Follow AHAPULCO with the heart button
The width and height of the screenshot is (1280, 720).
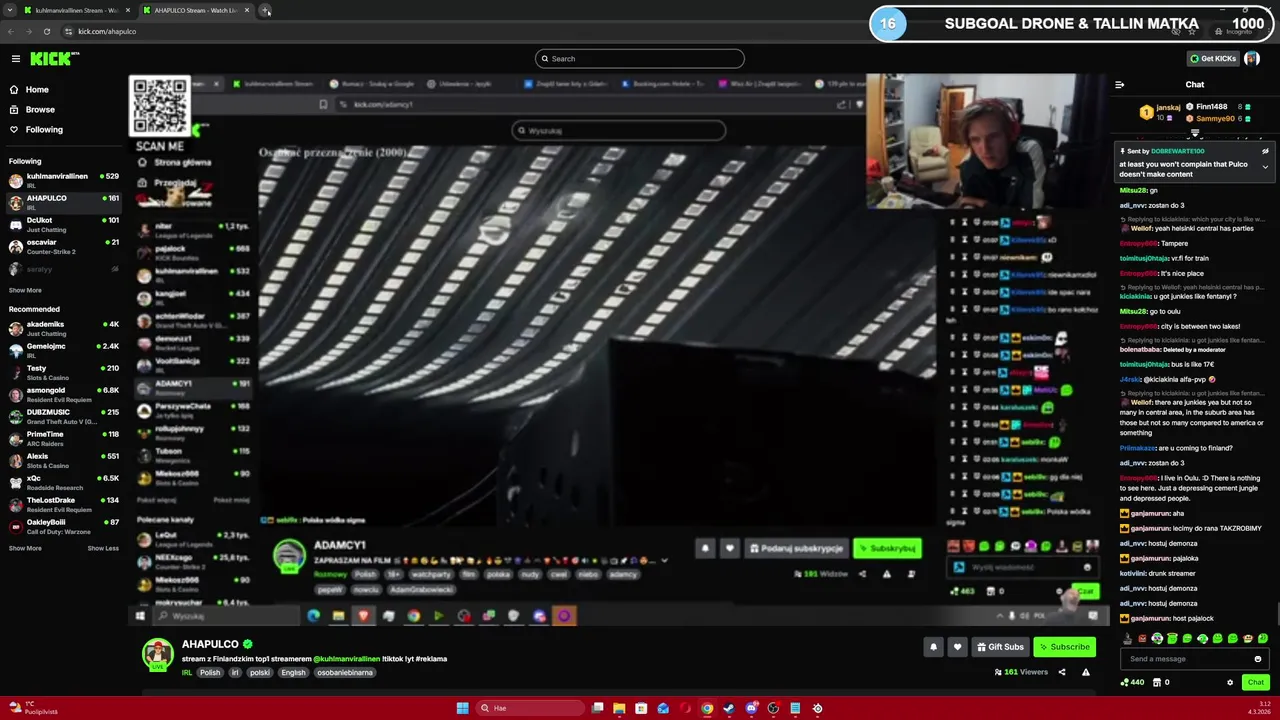pos(957,647)
